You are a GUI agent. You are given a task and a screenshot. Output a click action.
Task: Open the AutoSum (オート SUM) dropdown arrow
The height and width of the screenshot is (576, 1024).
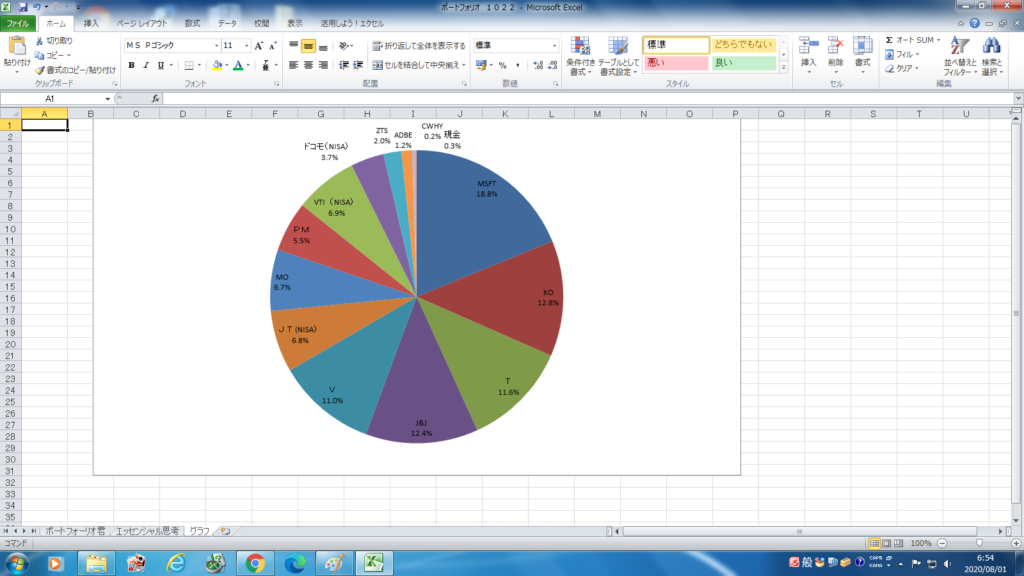point(938,40)
